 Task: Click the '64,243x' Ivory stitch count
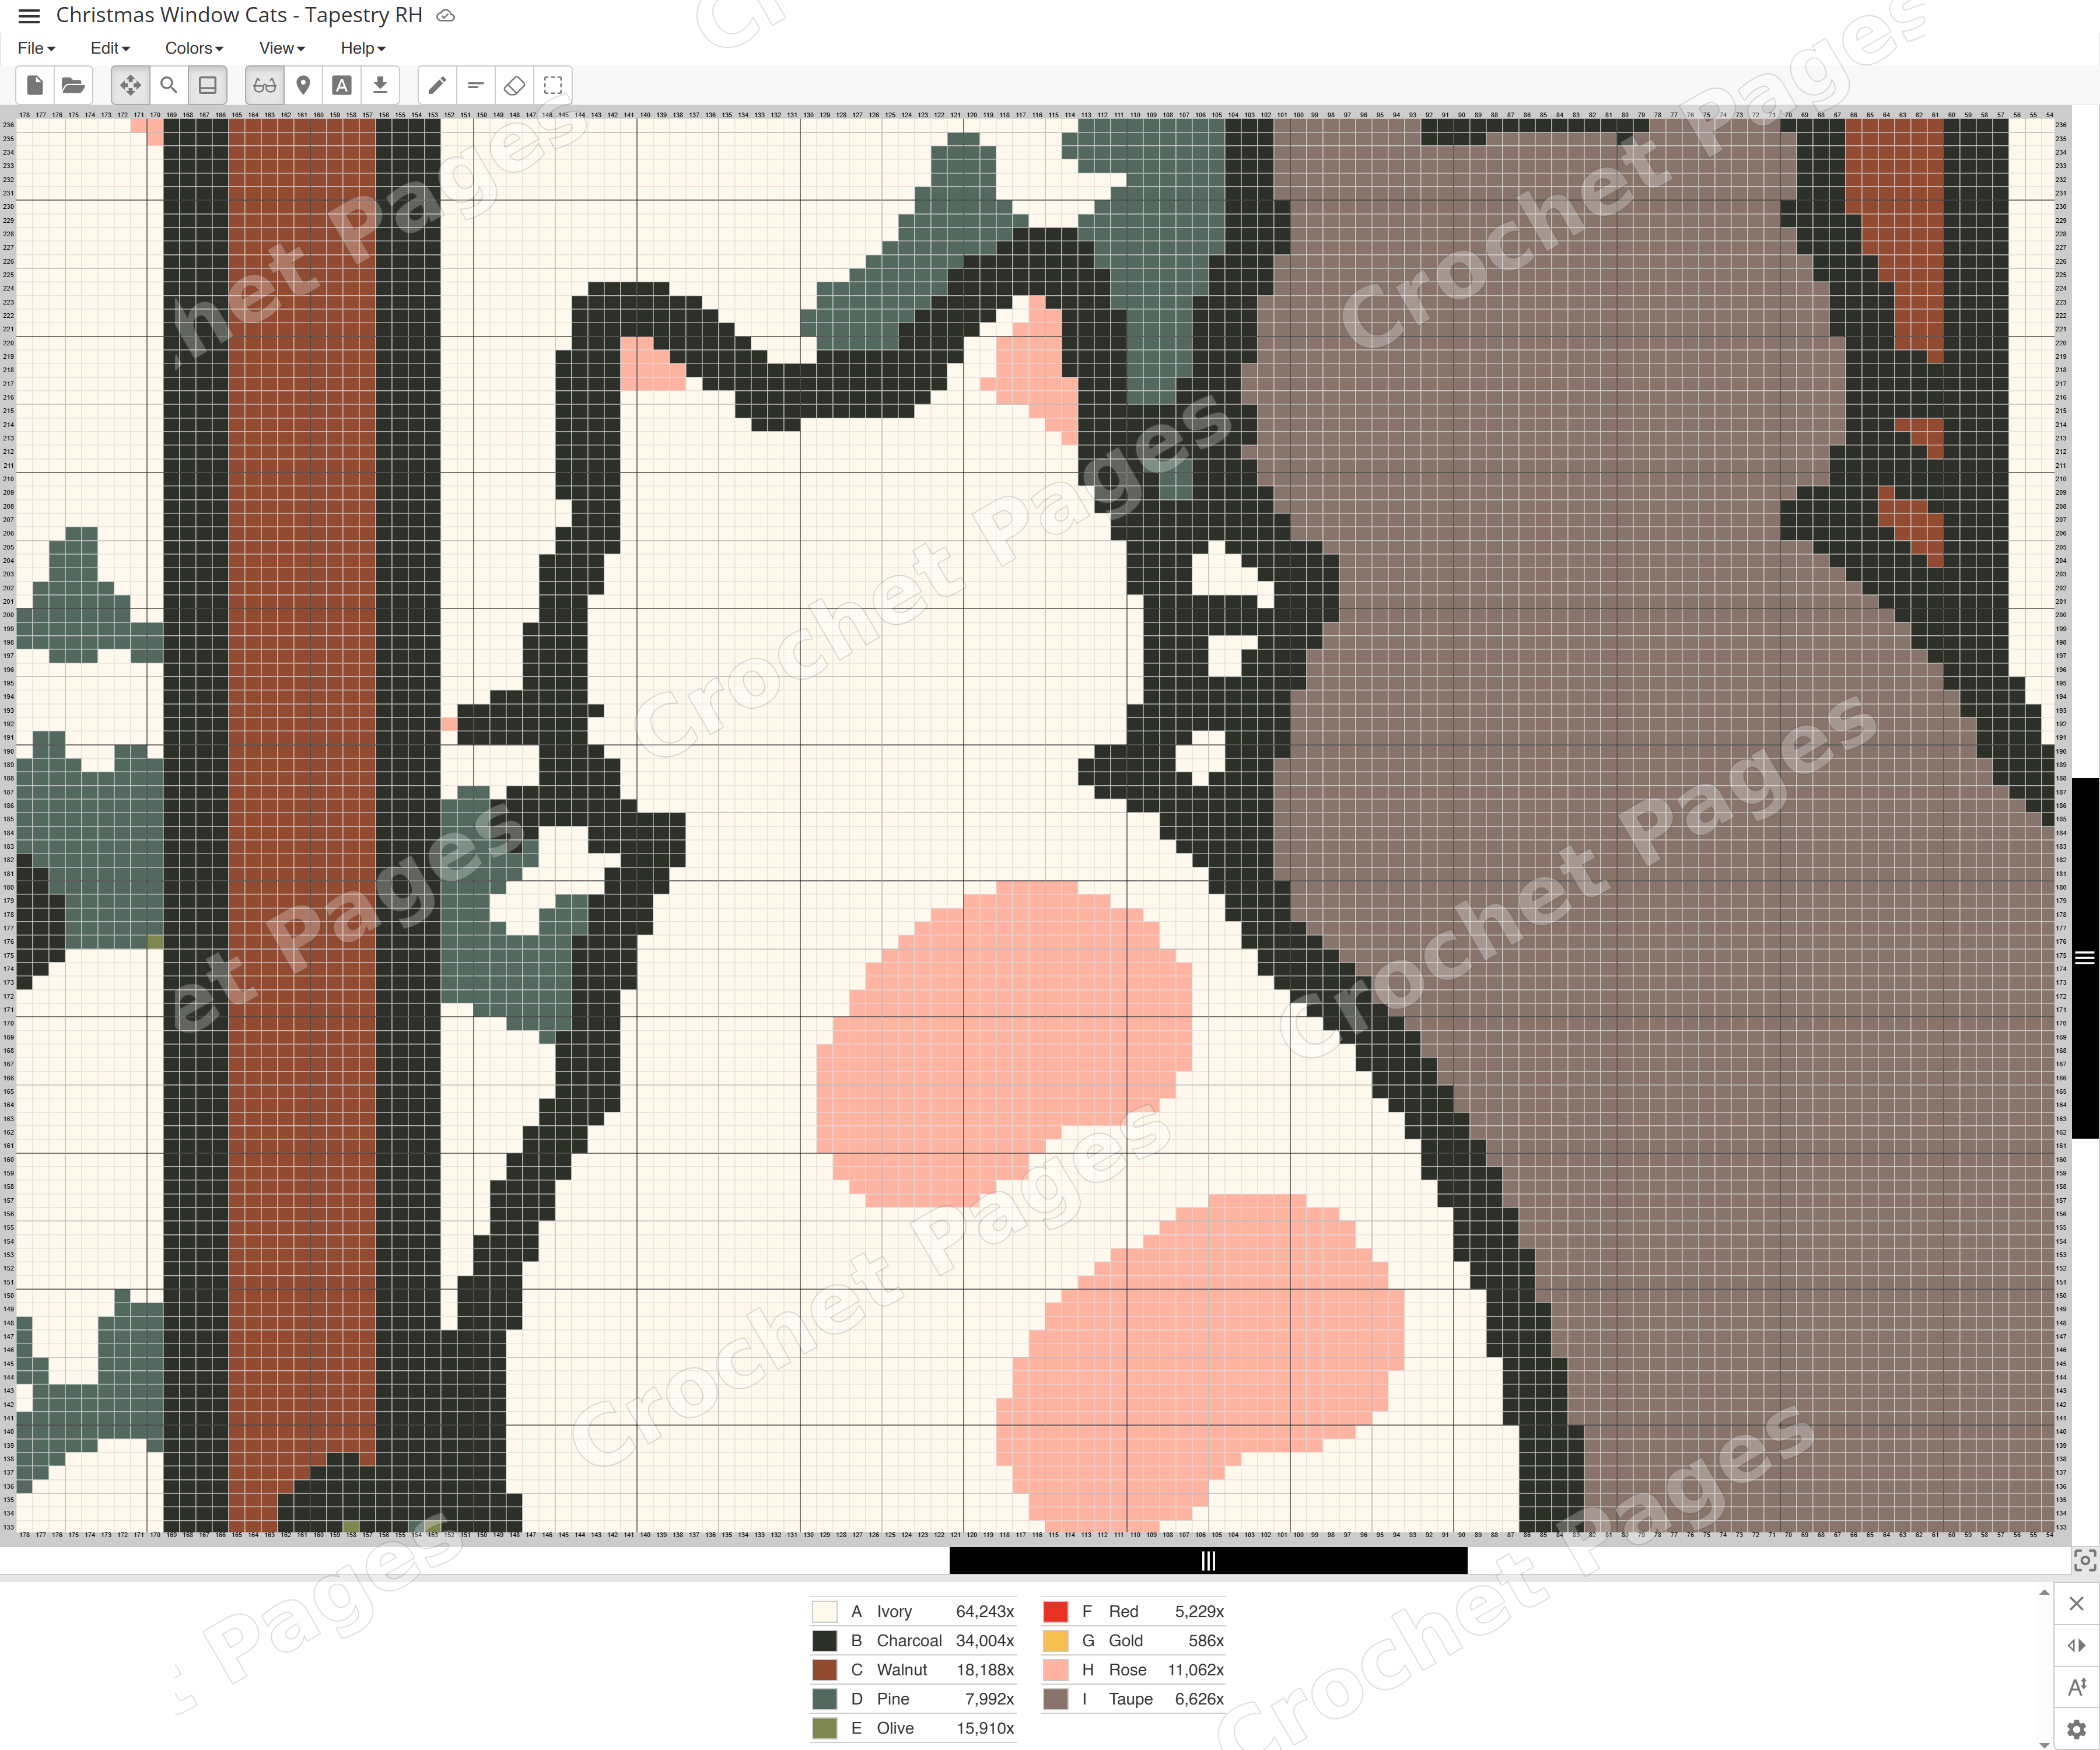pos(985,1612)
